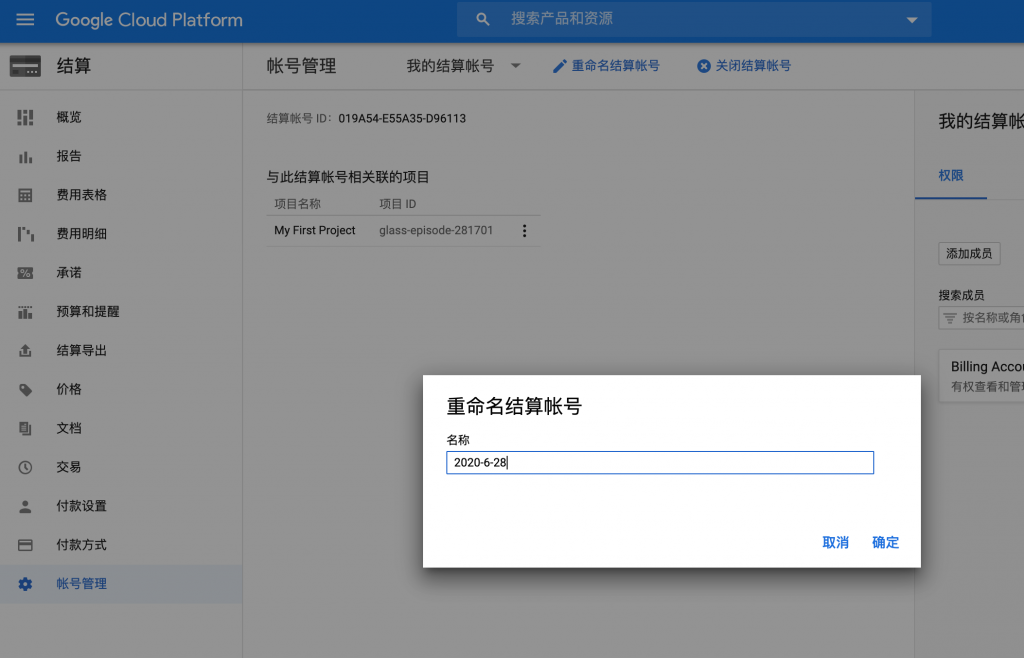Click My First Project project name
1024x658 pixels.
(x=315, y=230)
